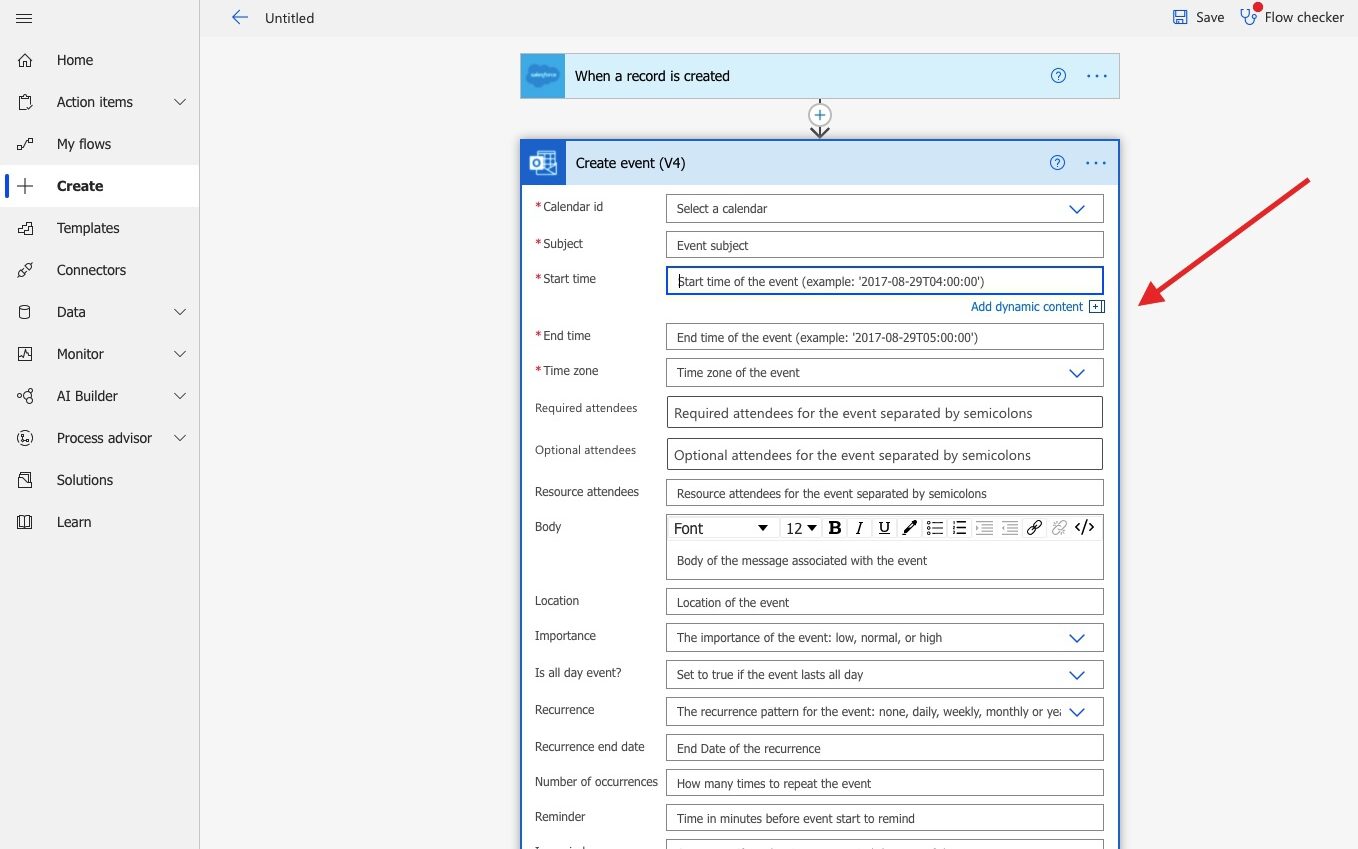The width and height of the screenshot is (1358, 849).
Task: Expand the Monitor sidebar section
Action: (180, 354)
